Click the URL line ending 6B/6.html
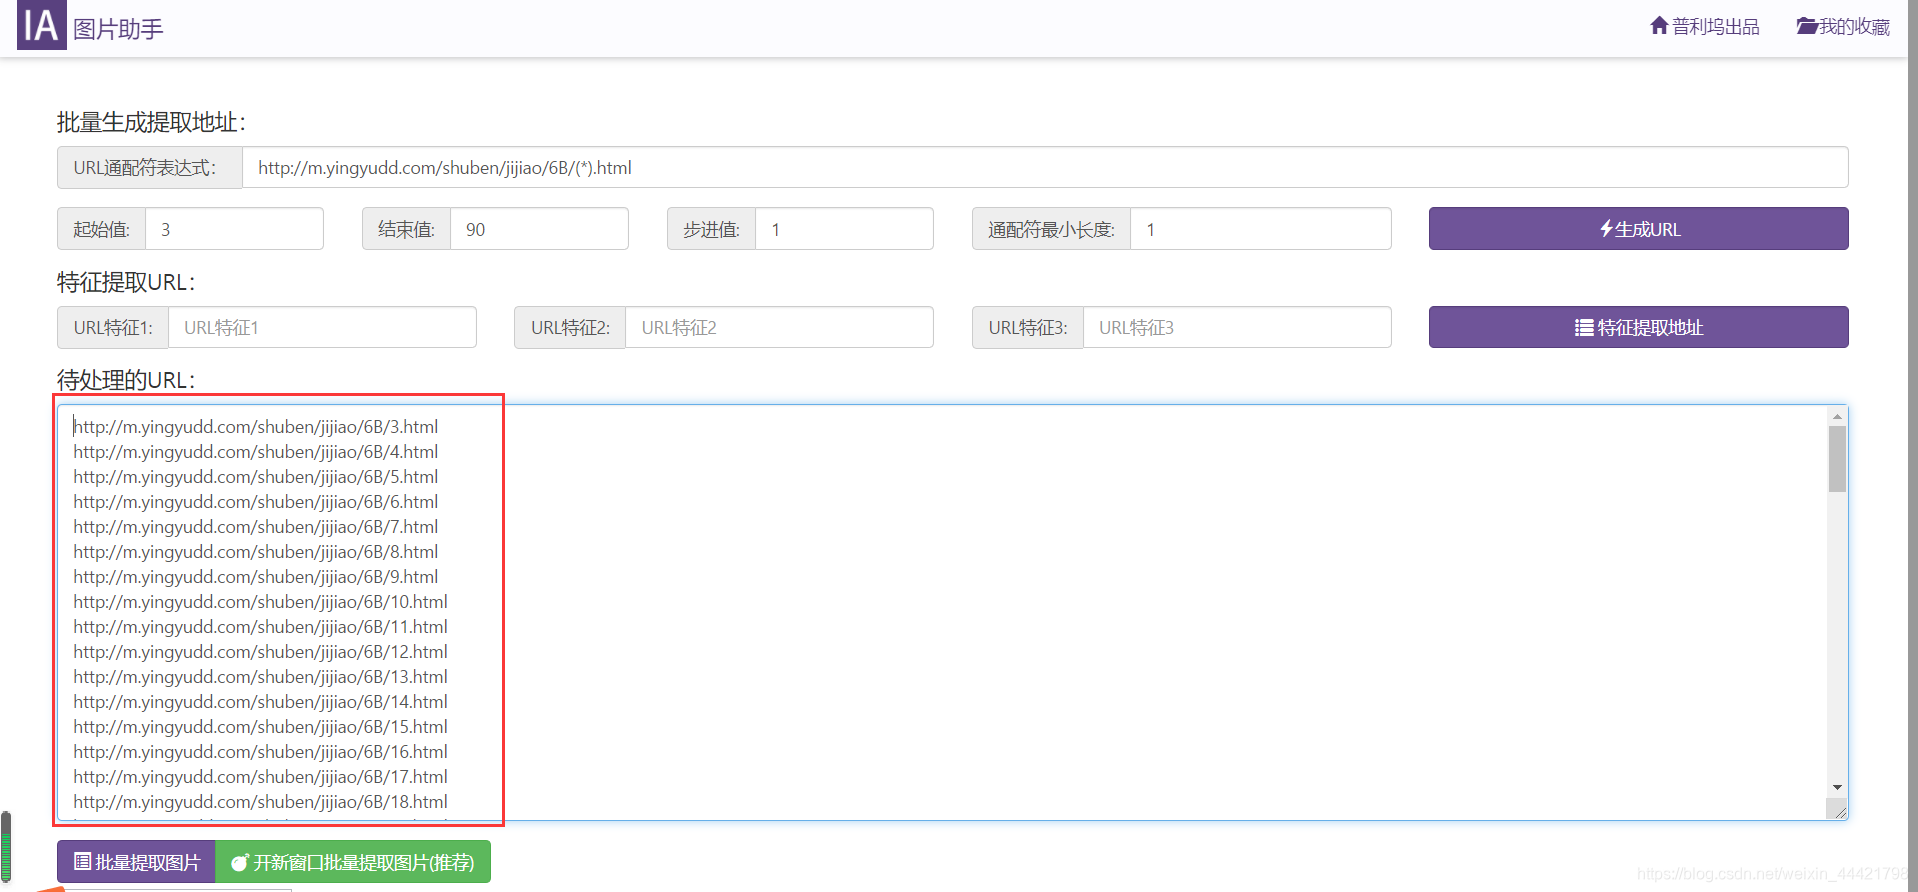Viewport: 1918px width, 892px height. click(x=256, y=502)
